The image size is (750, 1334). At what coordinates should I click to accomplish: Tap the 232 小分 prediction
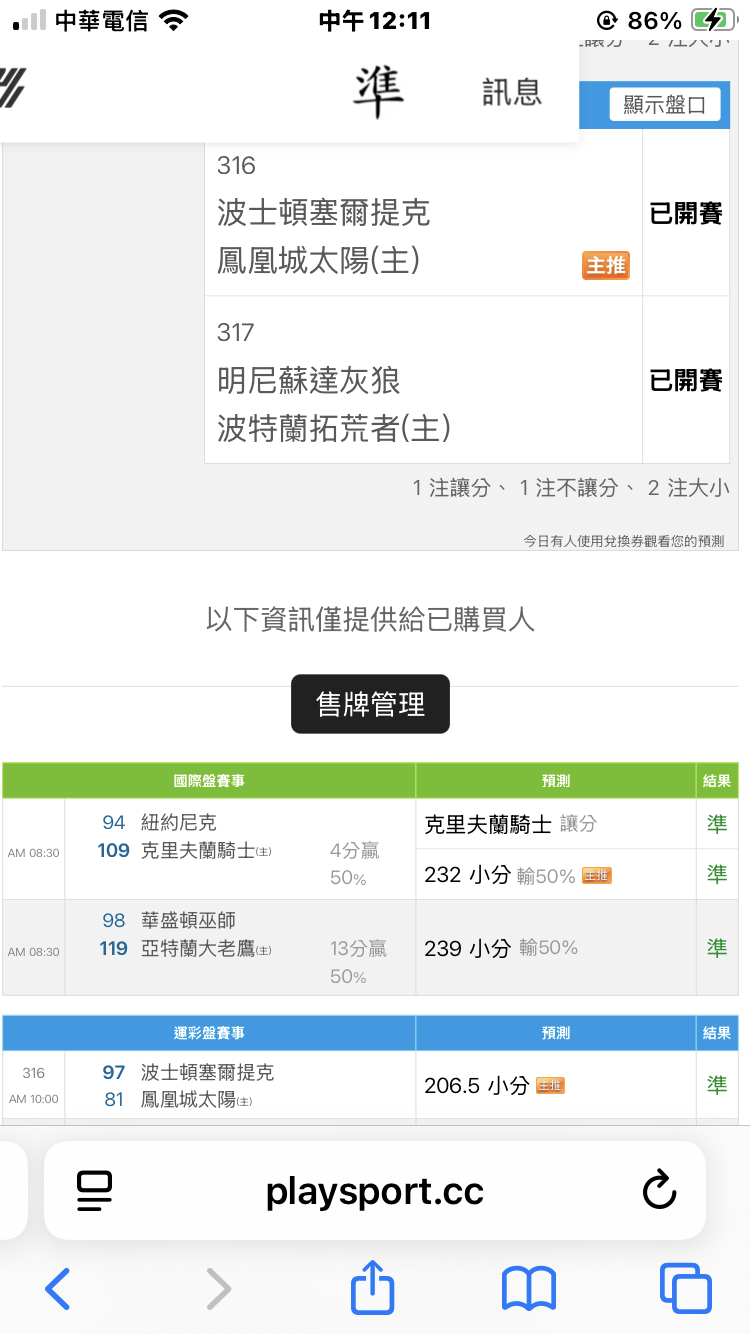click(x=467, y=875)
